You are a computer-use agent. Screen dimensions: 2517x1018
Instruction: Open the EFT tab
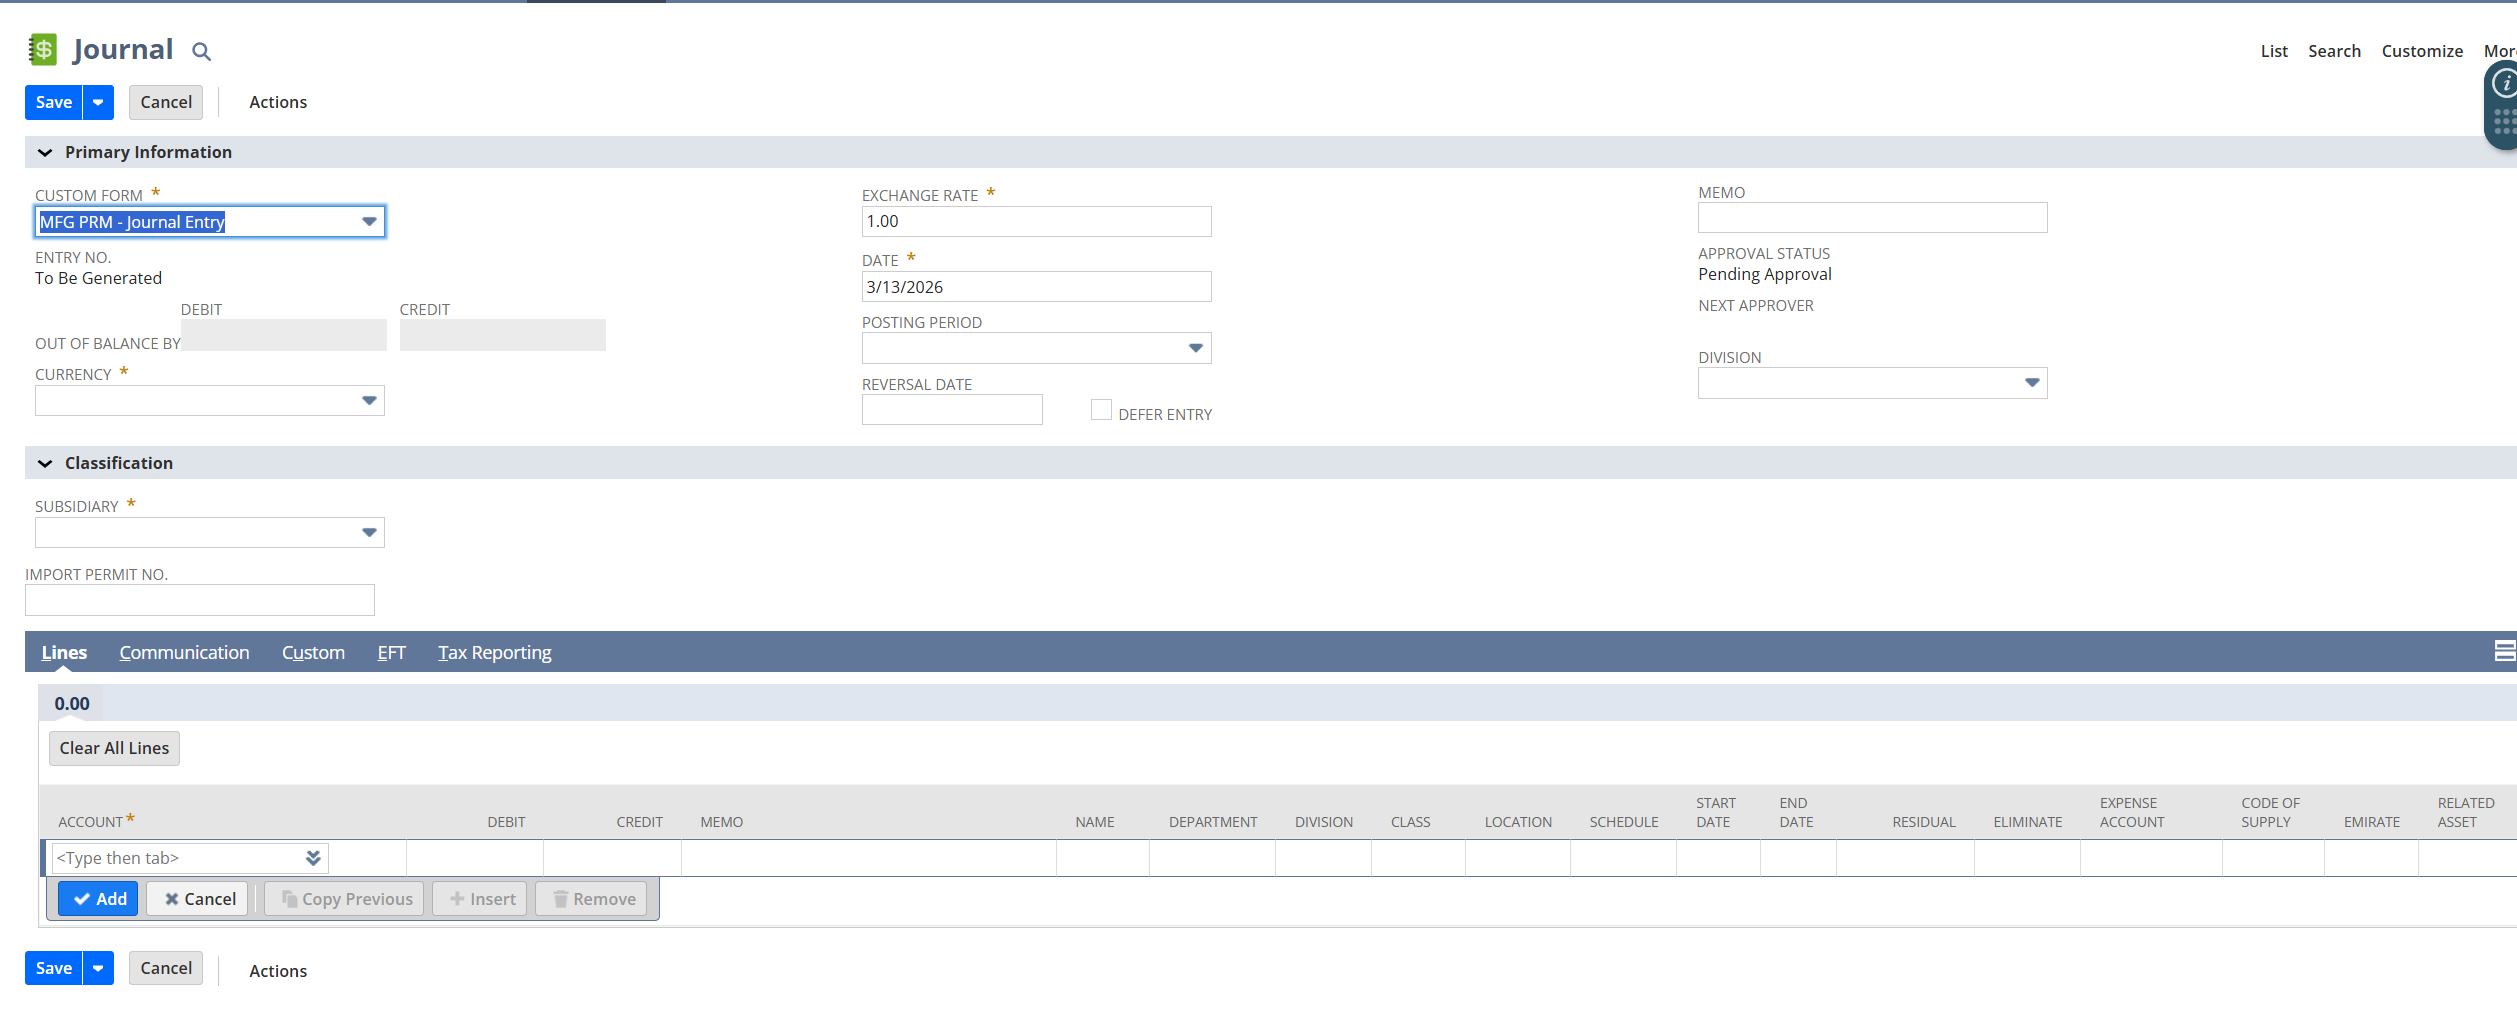[x=391, y=652]
